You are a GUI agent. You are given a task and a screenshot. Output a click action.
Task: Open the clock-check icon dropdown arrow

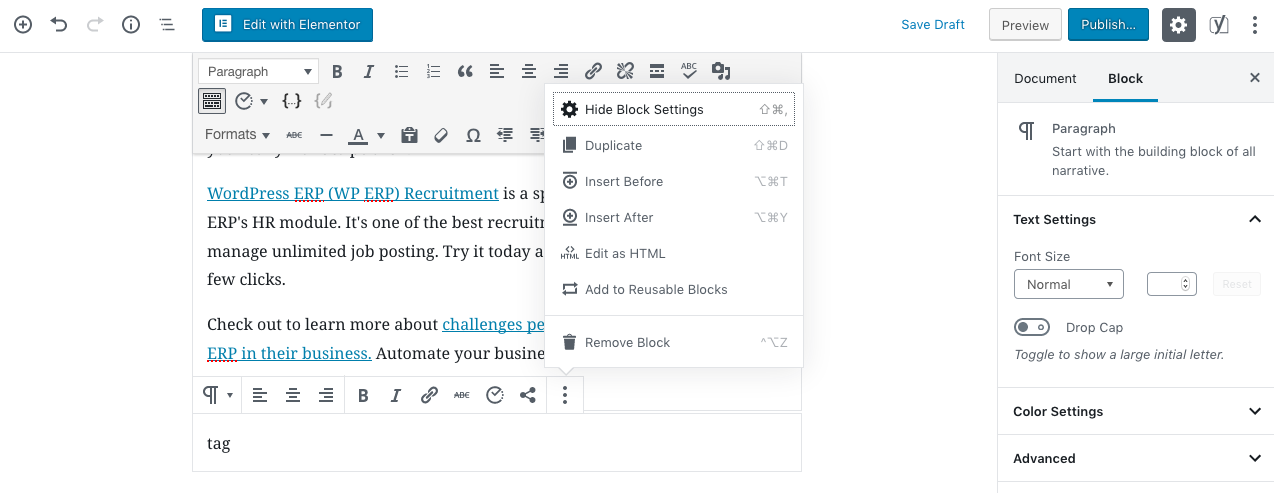264,101
